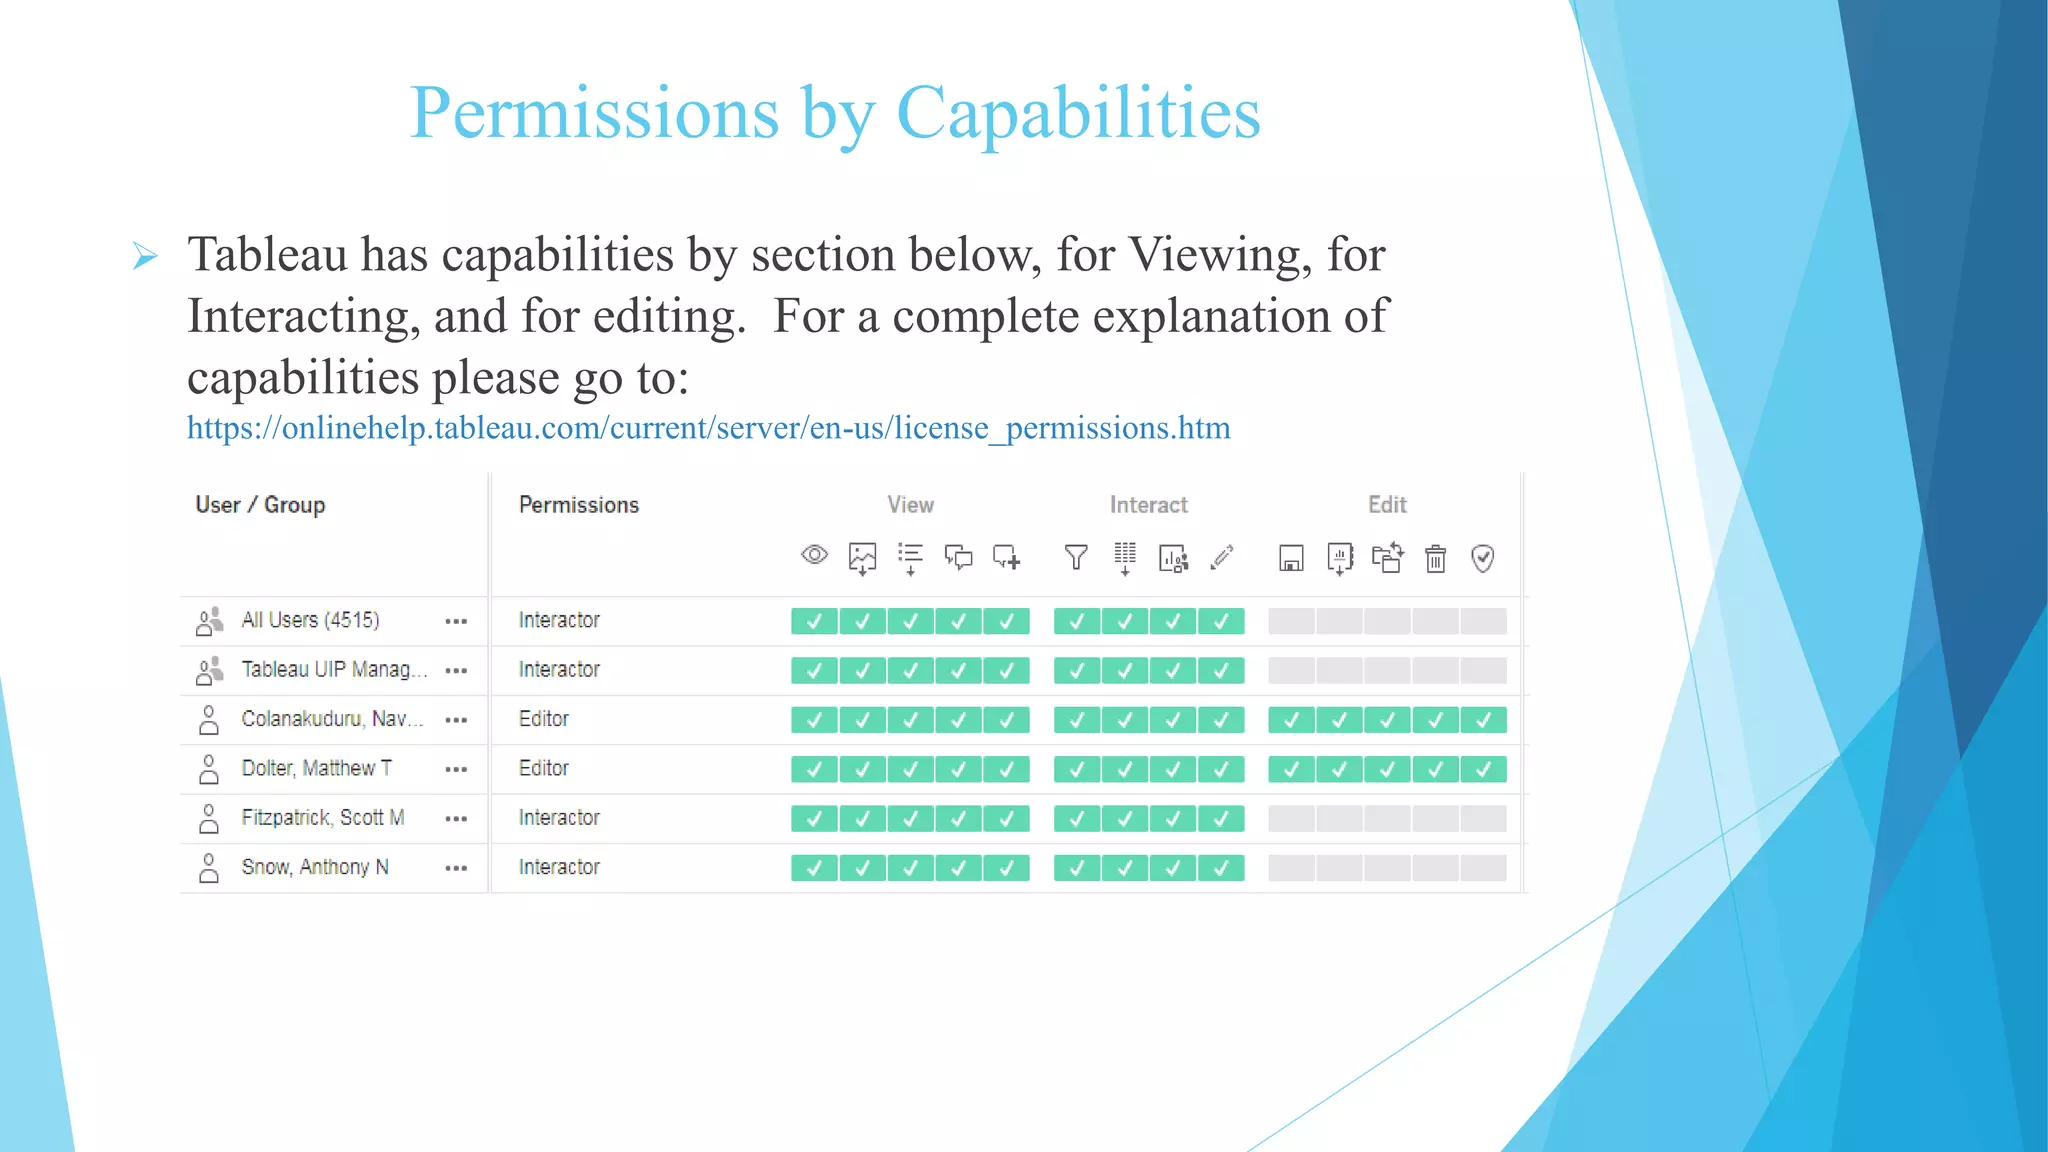Click the Set Permissions shield-check icon
This screenshot has height=1152, width=2048.
point(1483,558)
